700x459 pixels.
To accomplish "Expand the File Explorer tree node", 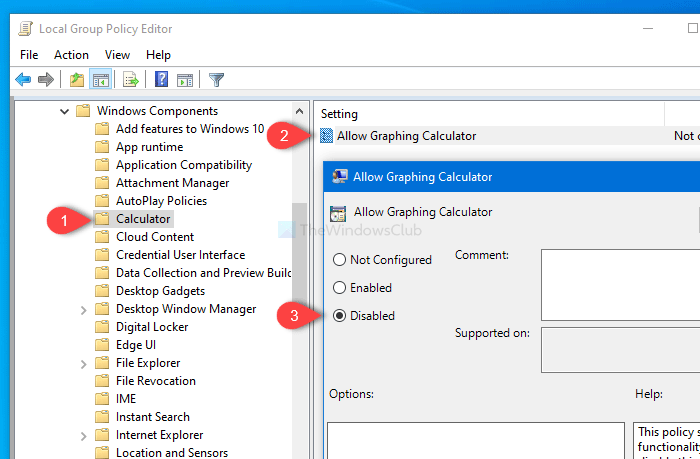I will [83, 363].
